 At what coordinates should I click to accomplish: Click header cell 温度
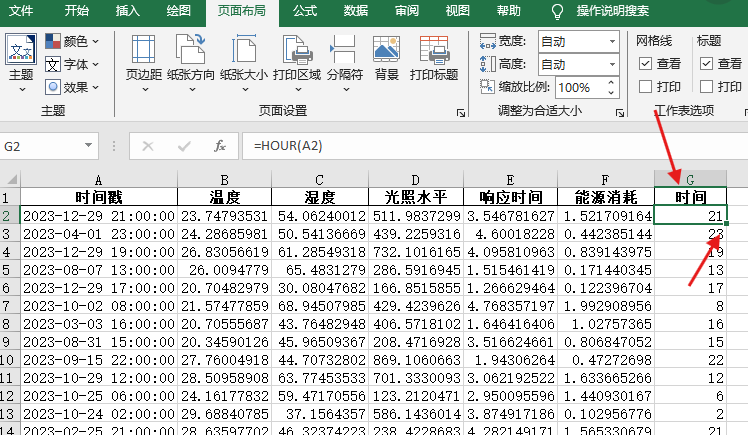point(224,197)
